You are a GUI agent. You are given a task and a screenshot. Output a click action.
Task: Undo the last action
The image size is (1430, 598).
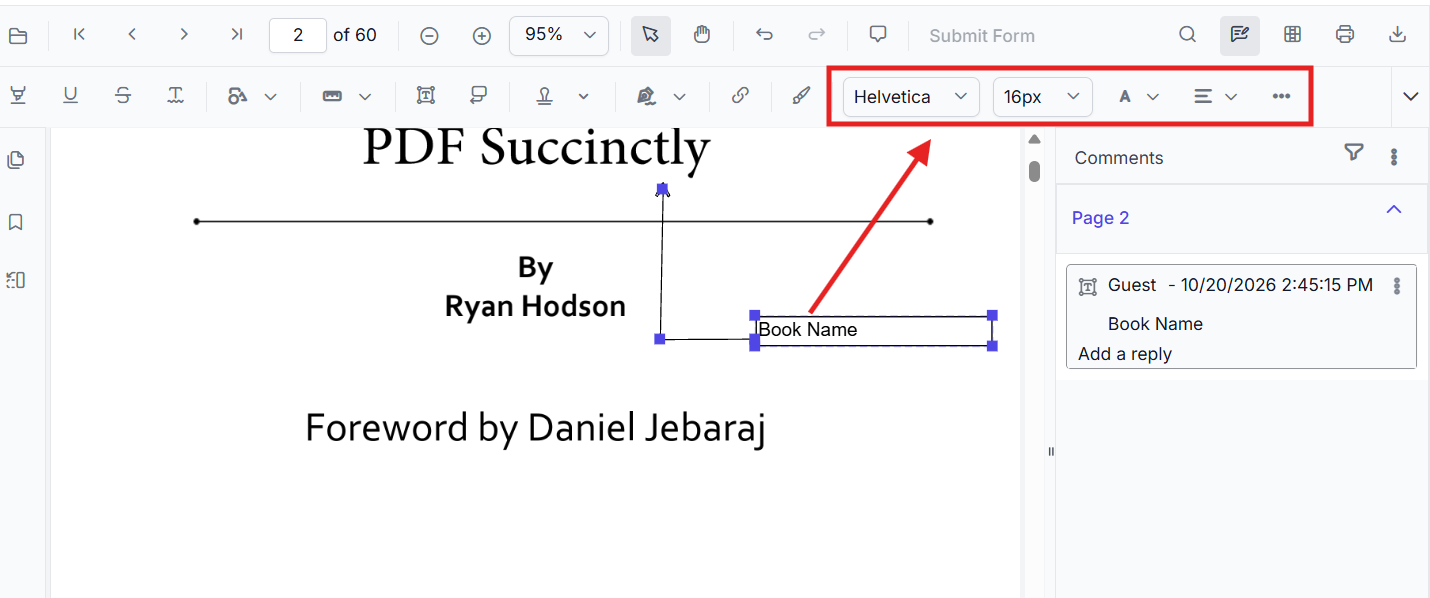click(x=765, y=35)
